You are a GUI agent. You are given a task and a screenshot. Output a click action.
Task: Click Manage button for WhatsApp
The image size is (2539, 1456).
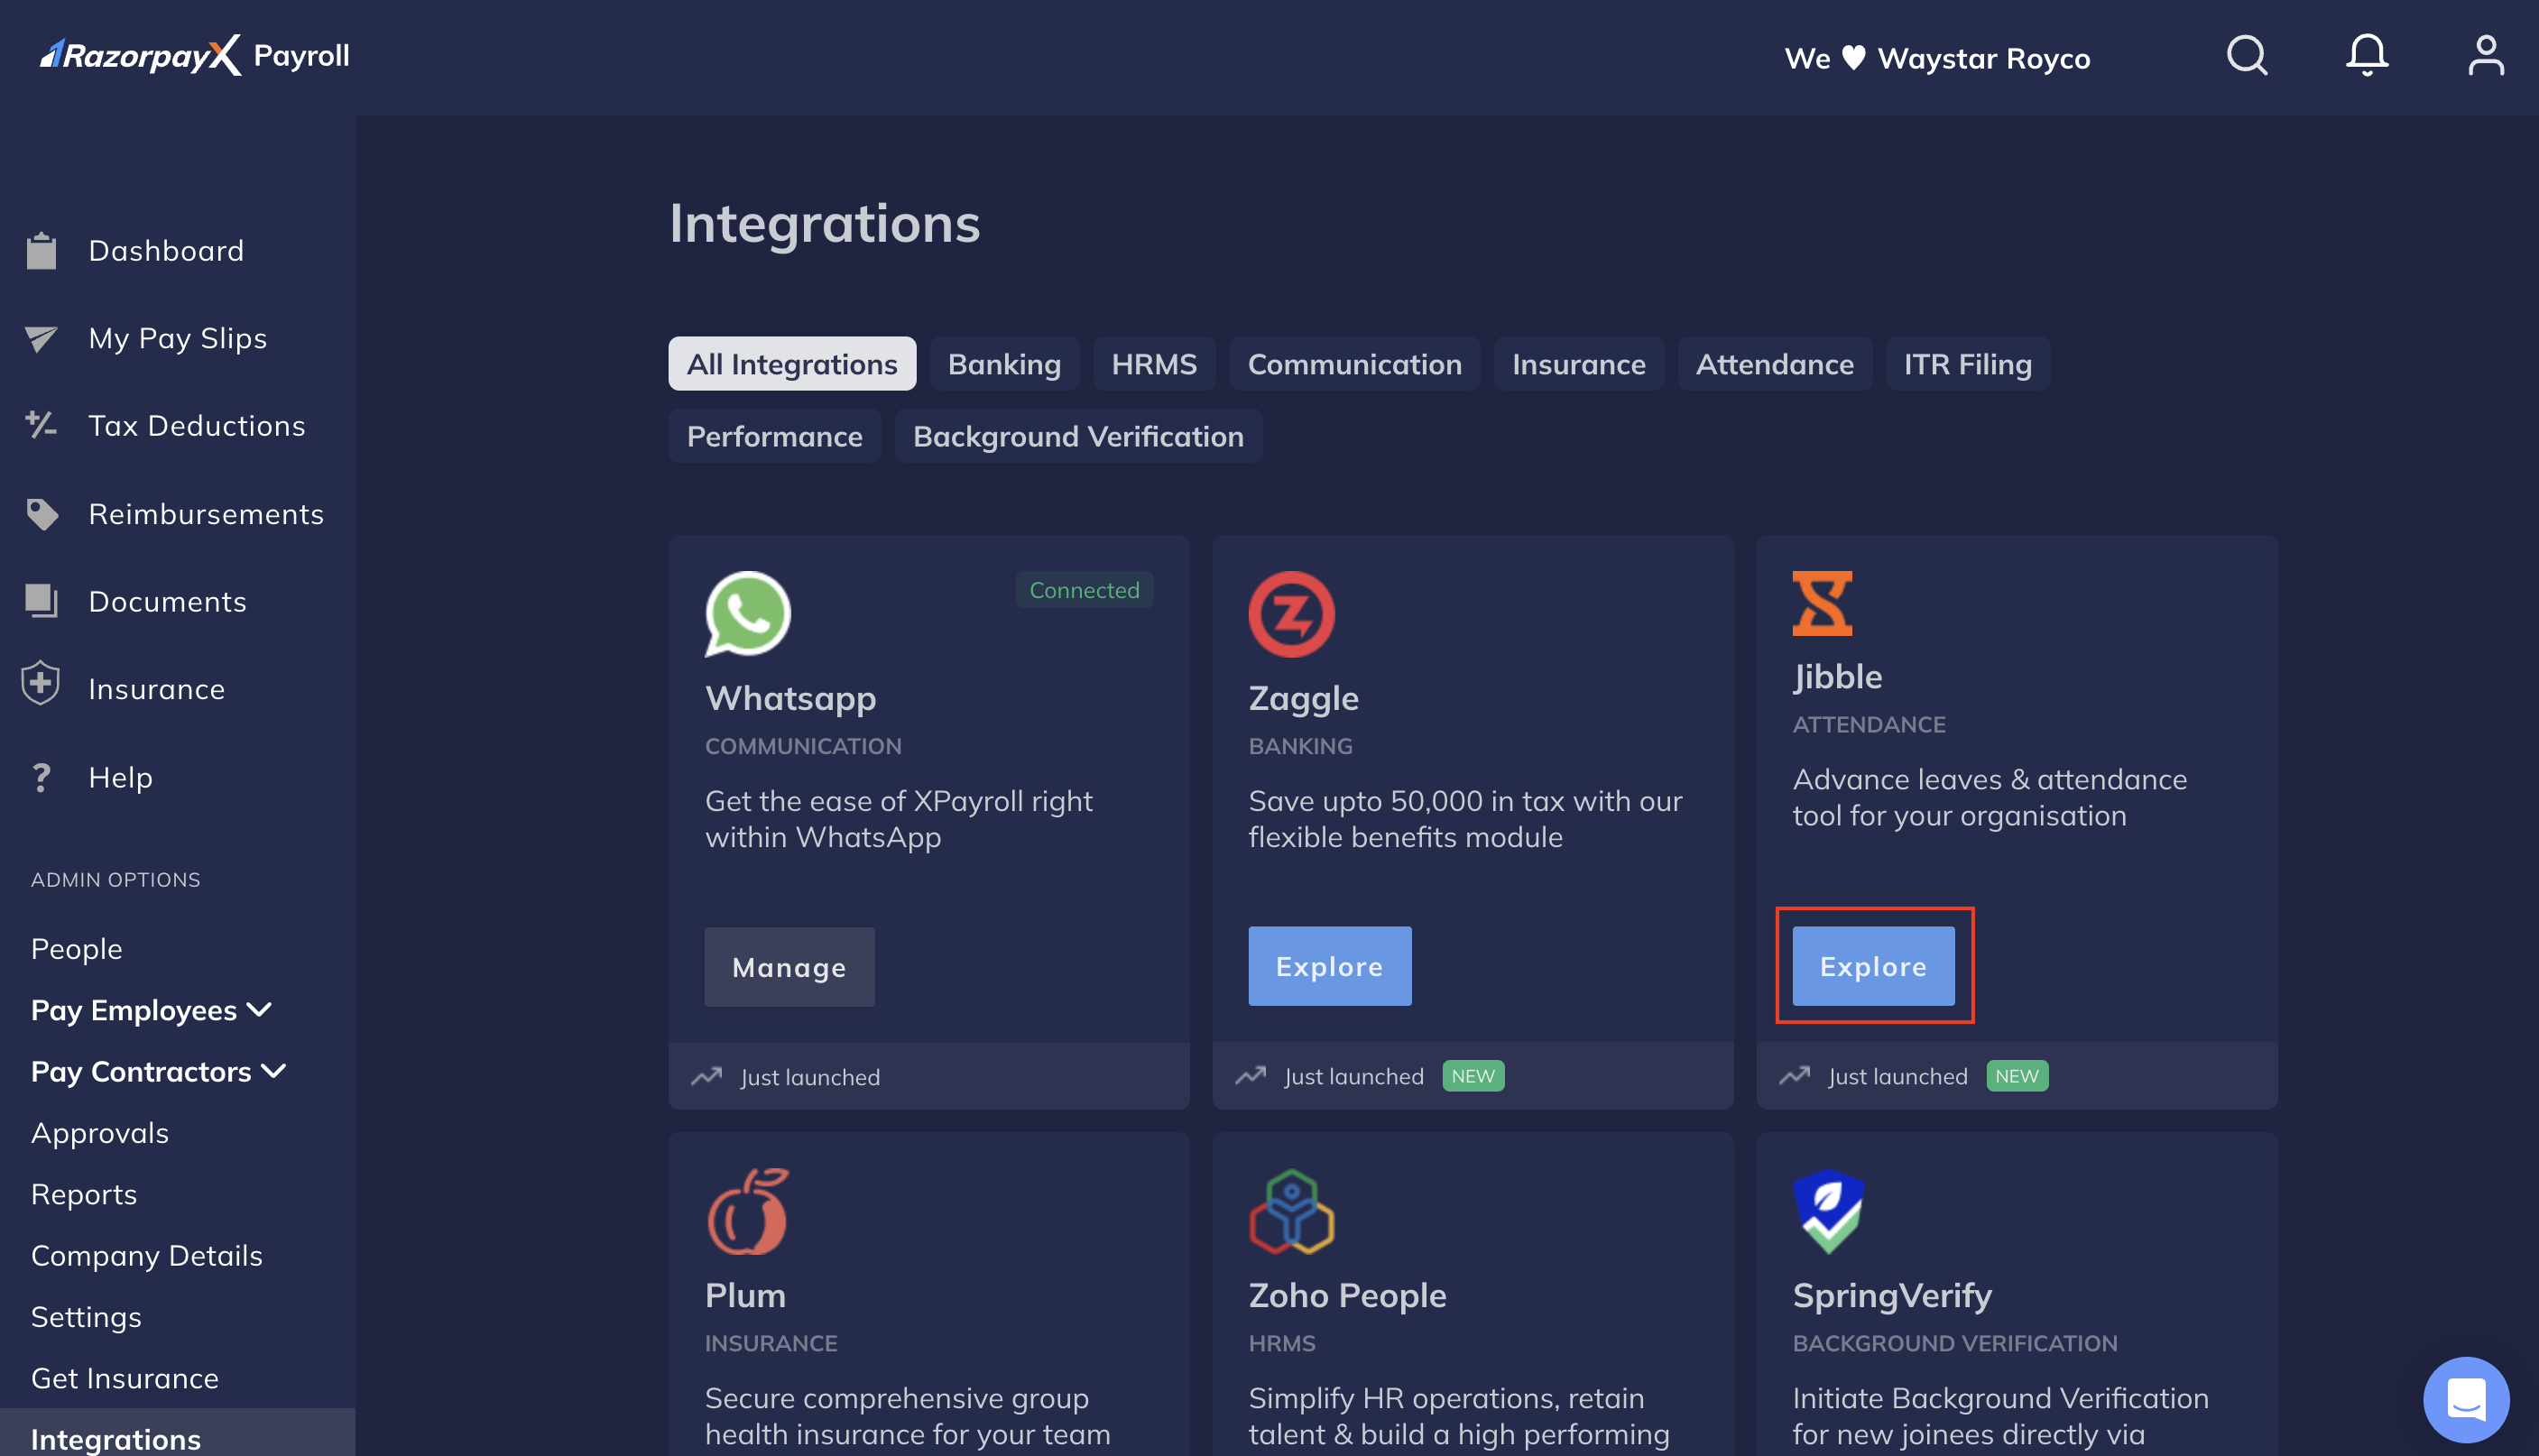[x=789, y=966]
